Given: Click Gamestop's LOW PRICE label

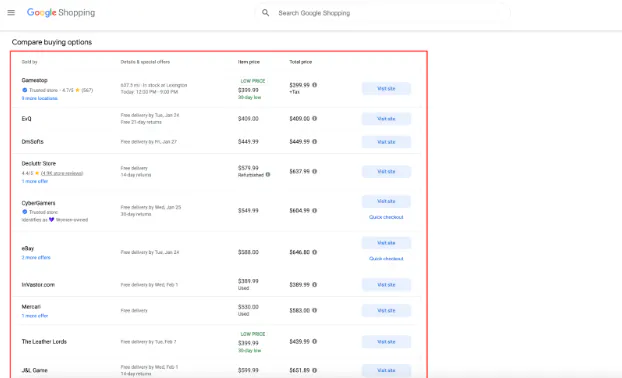Looking at the screenshot, I should [253, 81].
